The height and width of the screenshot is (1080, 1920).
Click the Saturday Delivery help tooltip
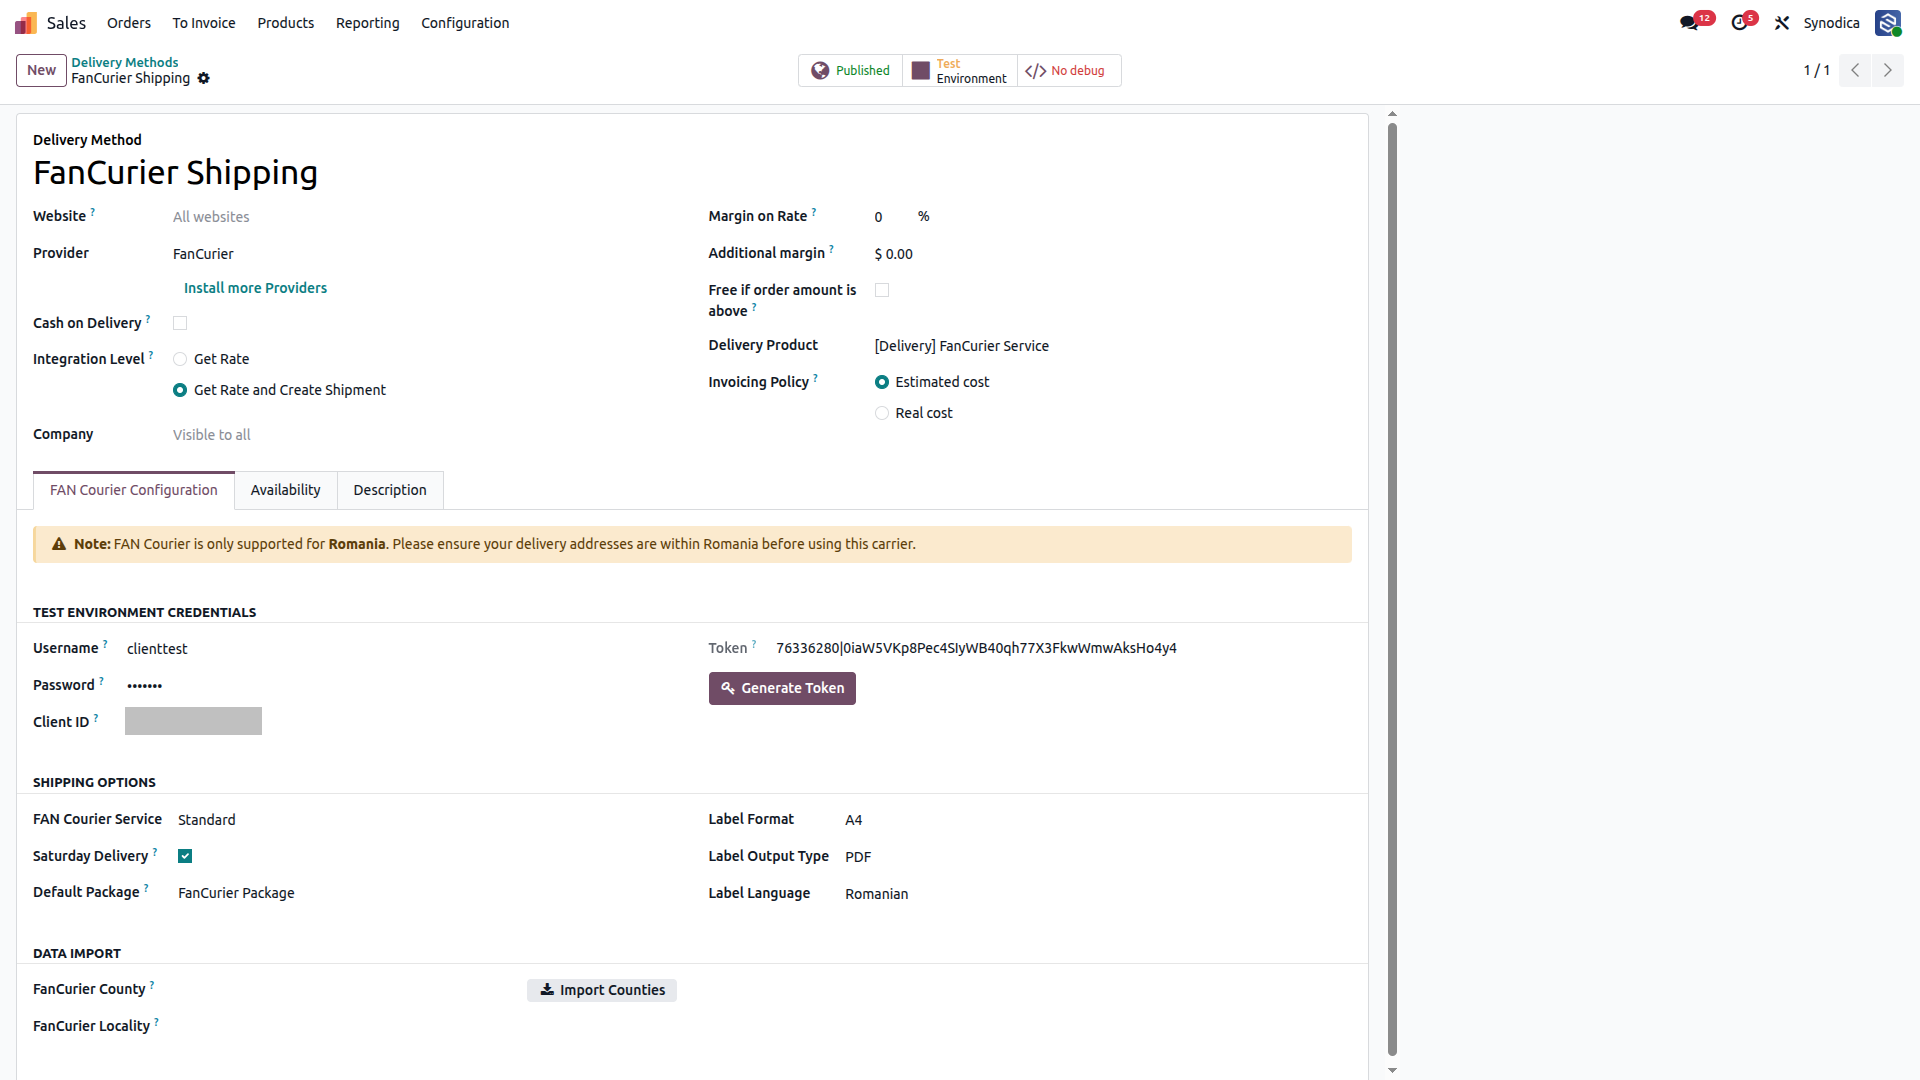(155, 852)
